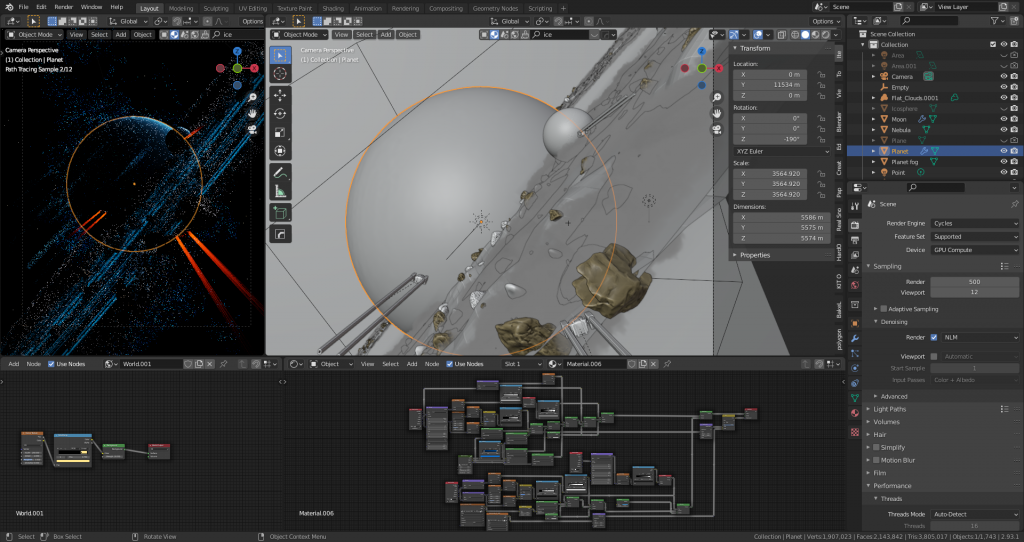Open Device GPU Compute dropdown
This screenshot has height=542, width=1024.
[974, 250]
